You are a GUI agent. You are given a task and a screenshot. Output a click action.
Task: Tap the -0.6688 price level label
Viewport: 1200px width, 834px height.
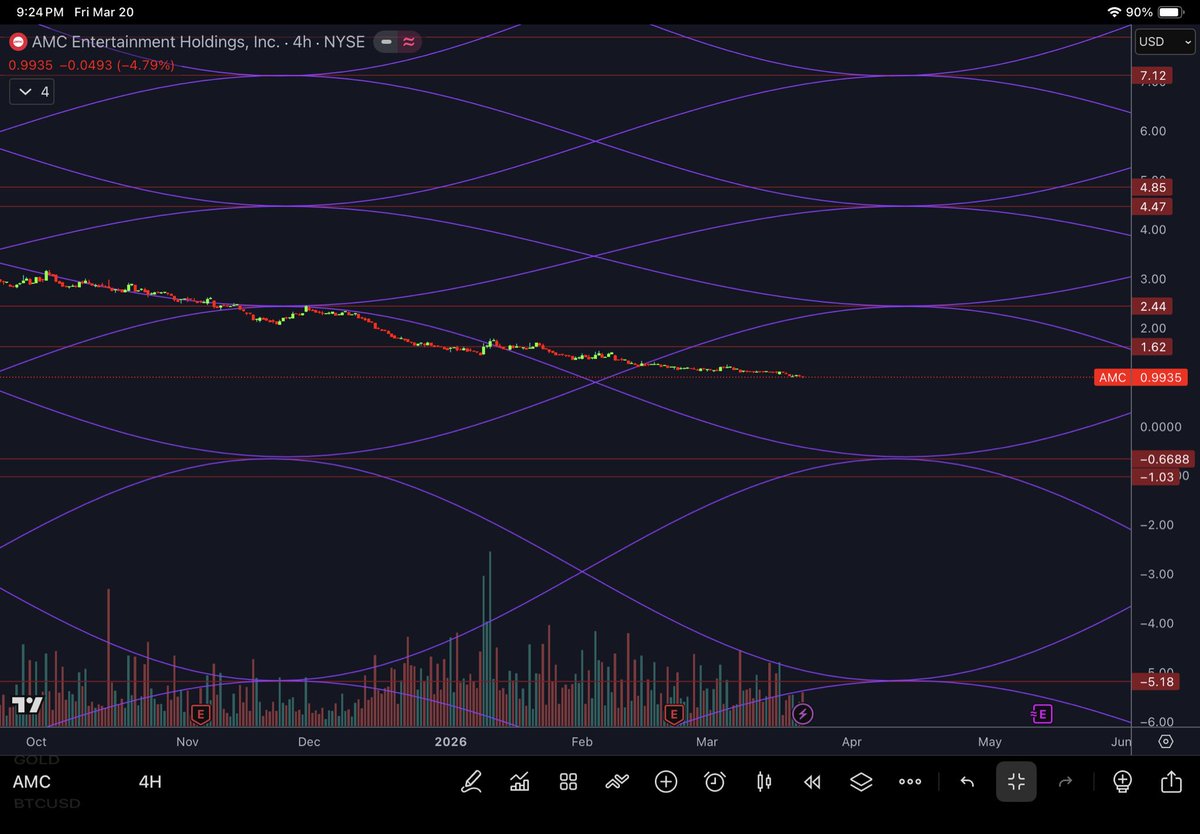[x=1164, y=459]
